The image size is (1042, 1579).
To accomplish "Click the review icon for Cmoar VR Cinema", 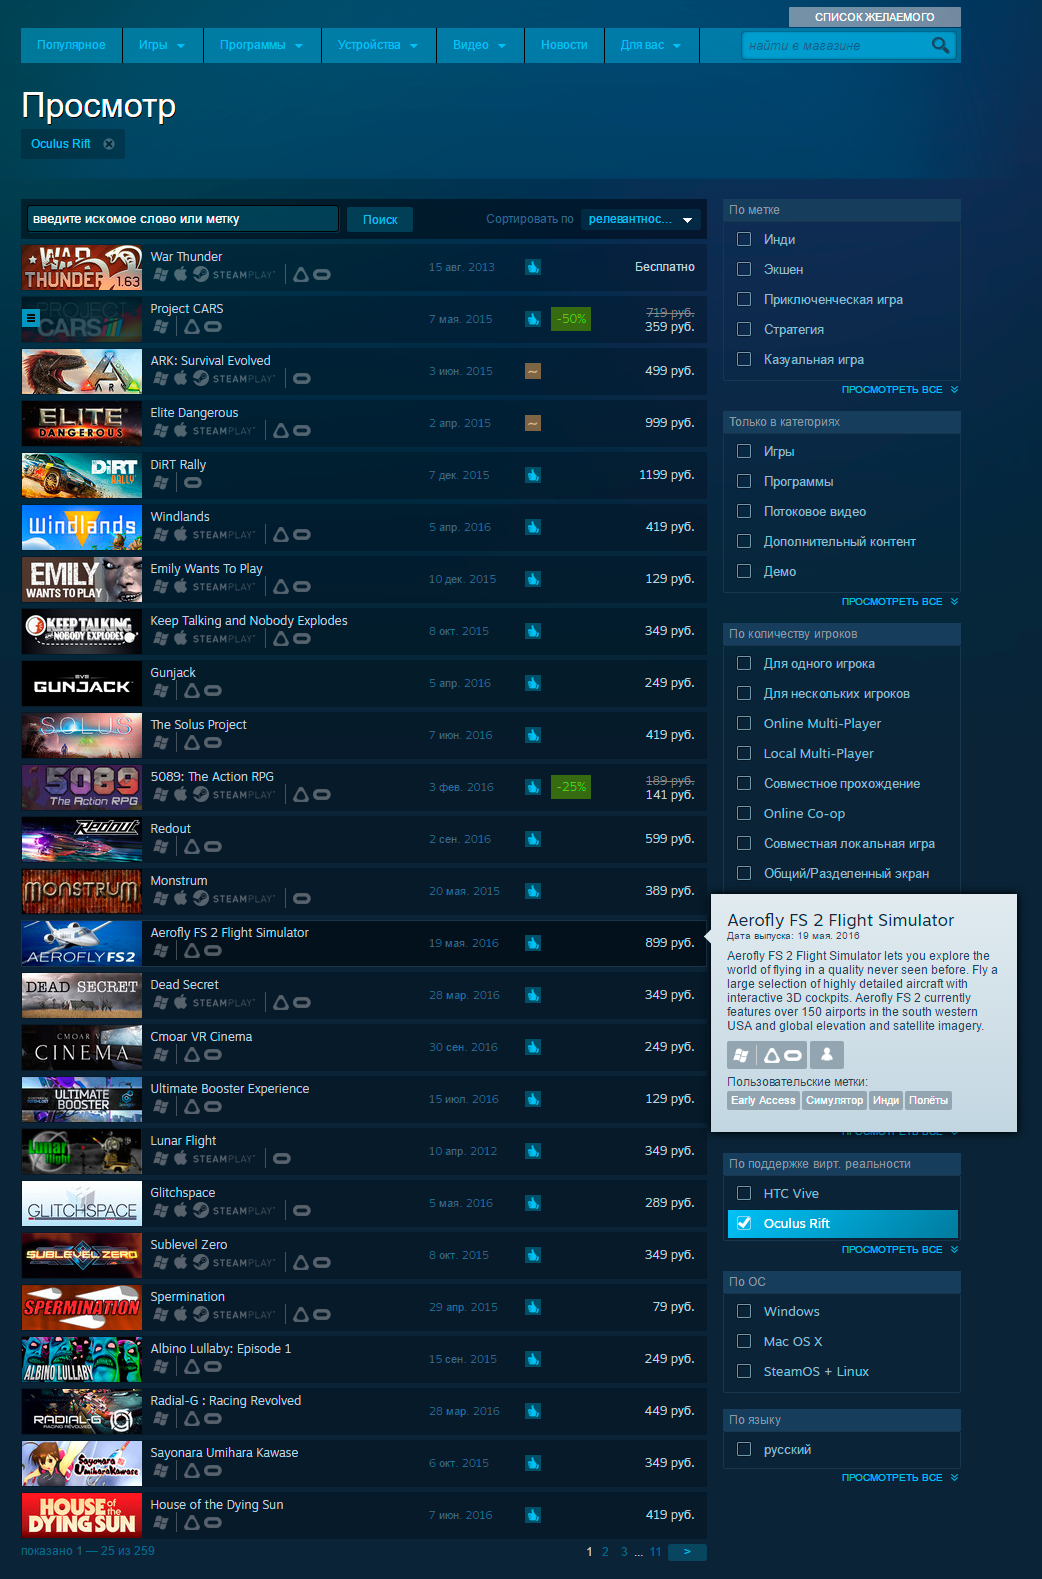I will tap(533, 1047).
